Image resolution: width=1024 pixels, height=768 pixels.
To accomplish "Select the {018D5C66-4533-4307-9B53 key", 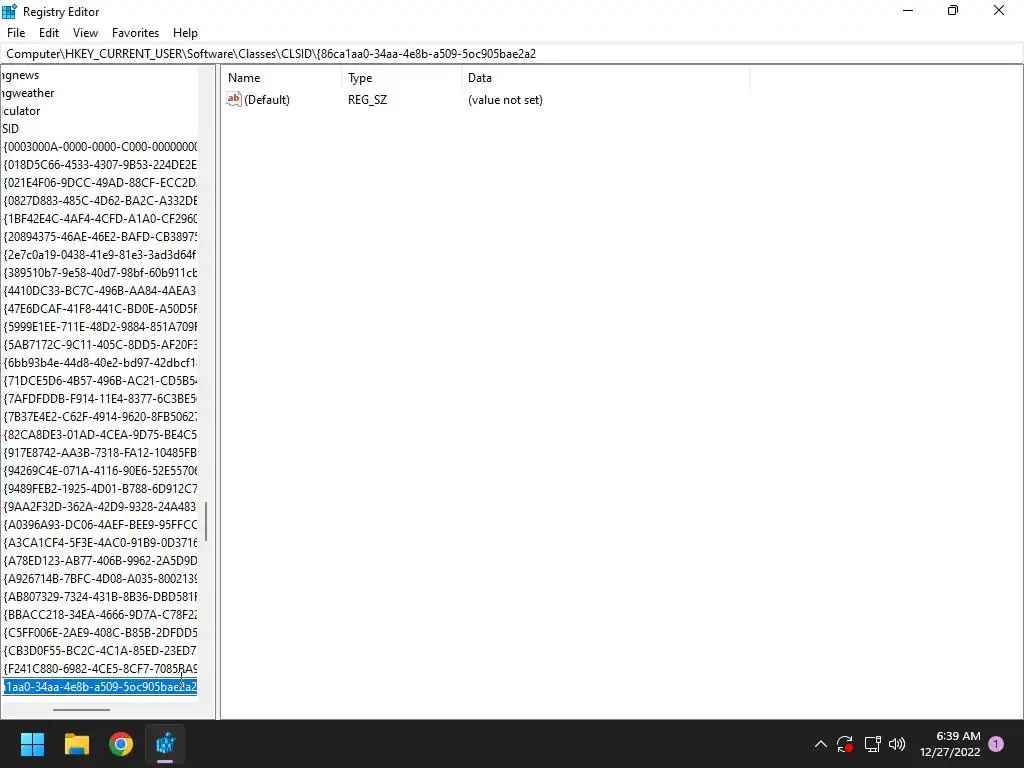I will click(100, 165).
